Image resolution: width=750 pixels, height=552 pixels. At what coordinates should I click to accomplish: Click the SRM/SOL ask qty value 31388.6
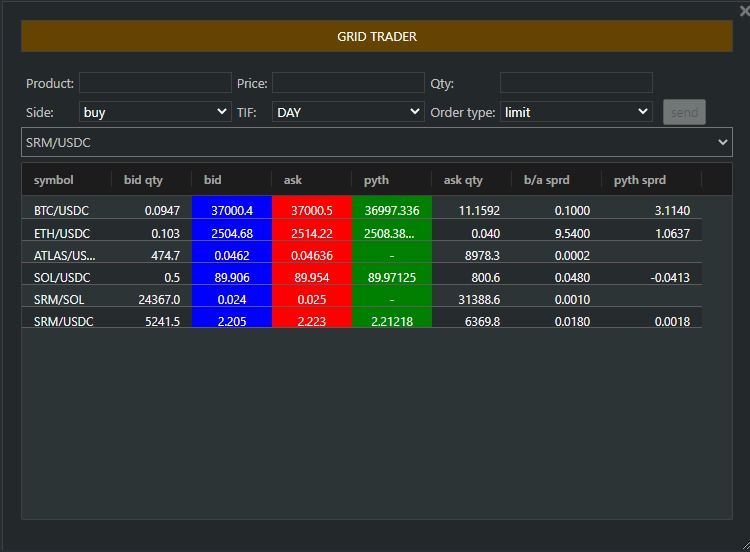pos(479,299)
